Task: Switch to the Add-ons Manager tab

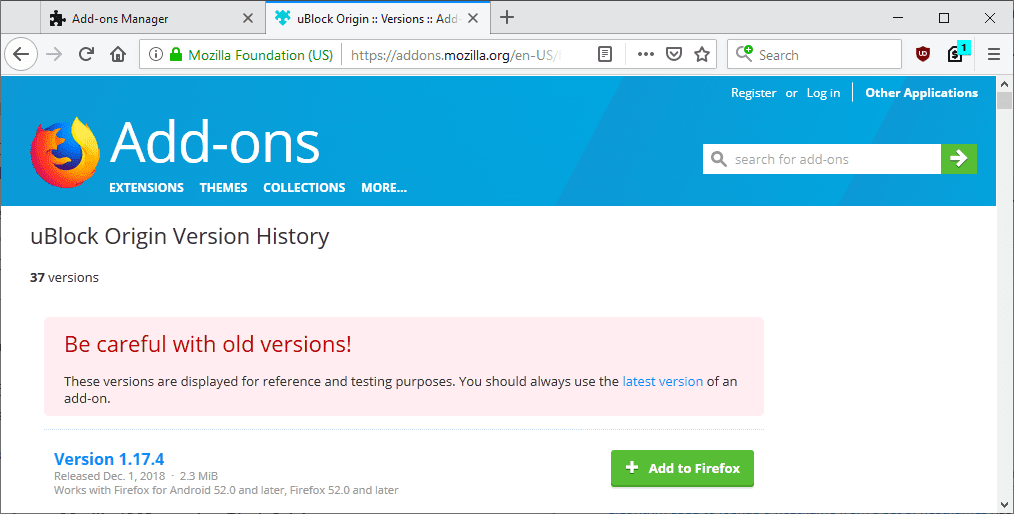Action: coord(152,18)
